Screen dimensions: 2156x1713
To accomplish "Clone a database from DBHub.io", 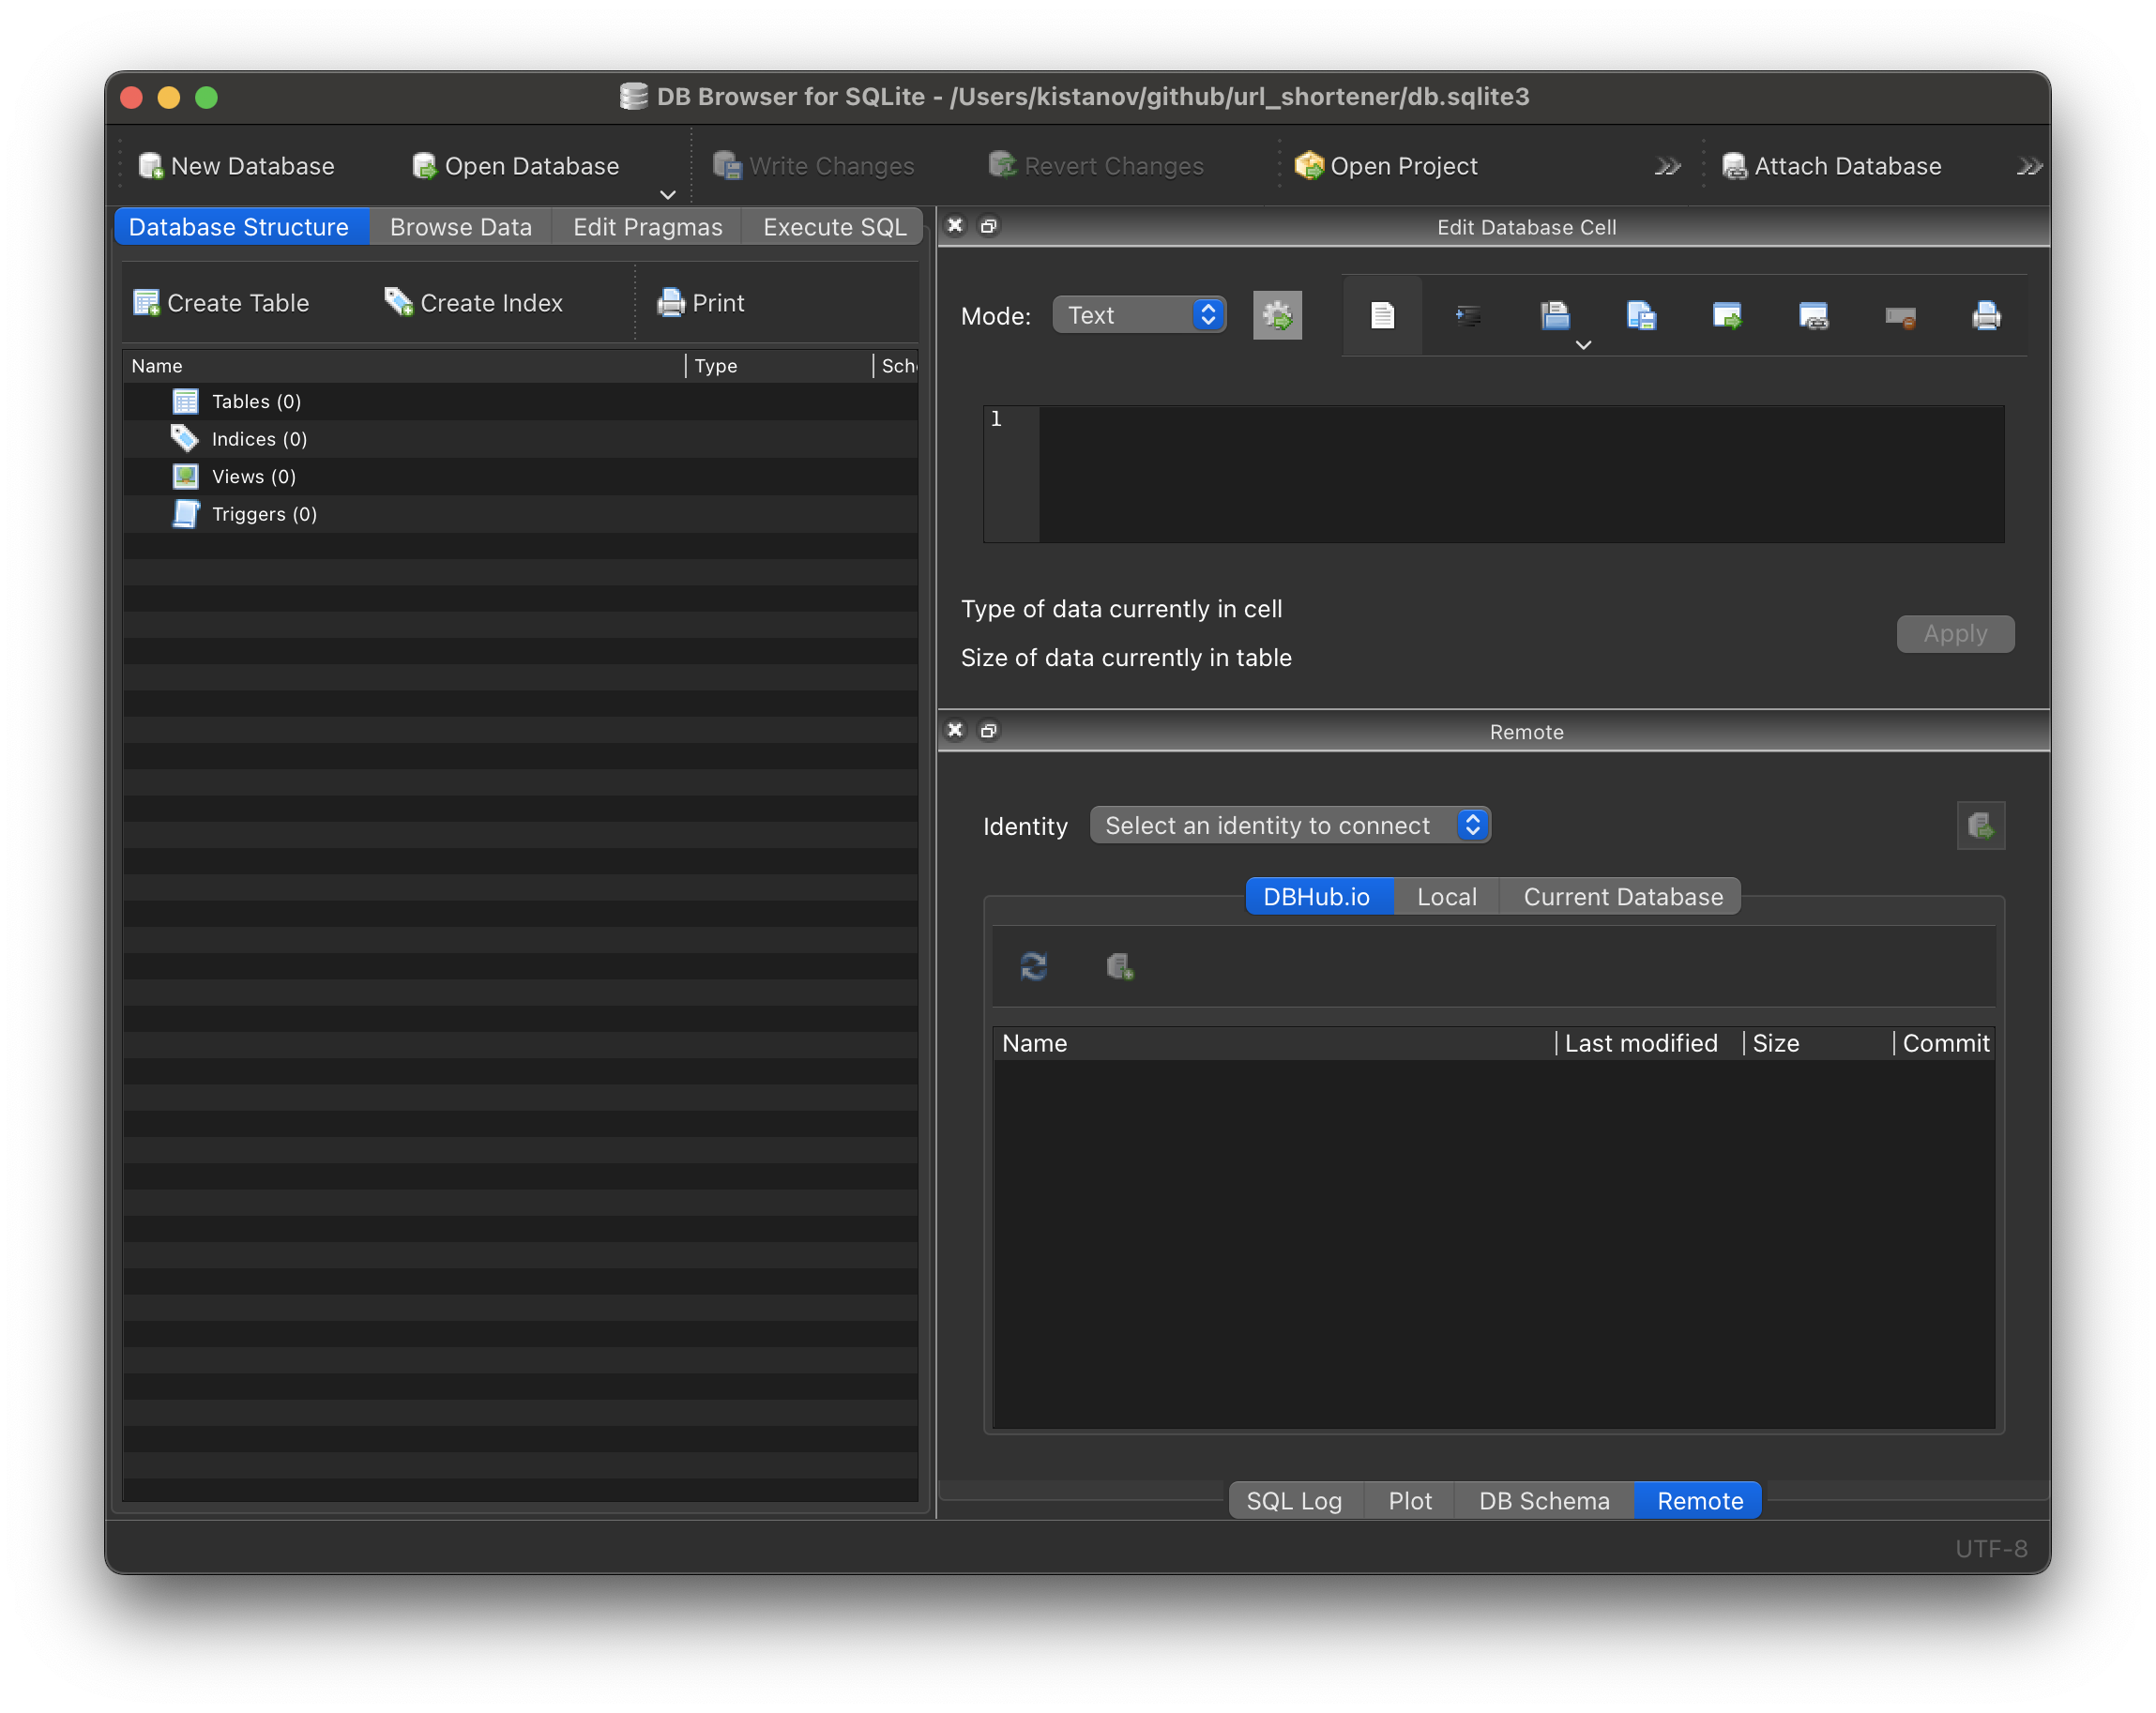I will [1120, 966].
